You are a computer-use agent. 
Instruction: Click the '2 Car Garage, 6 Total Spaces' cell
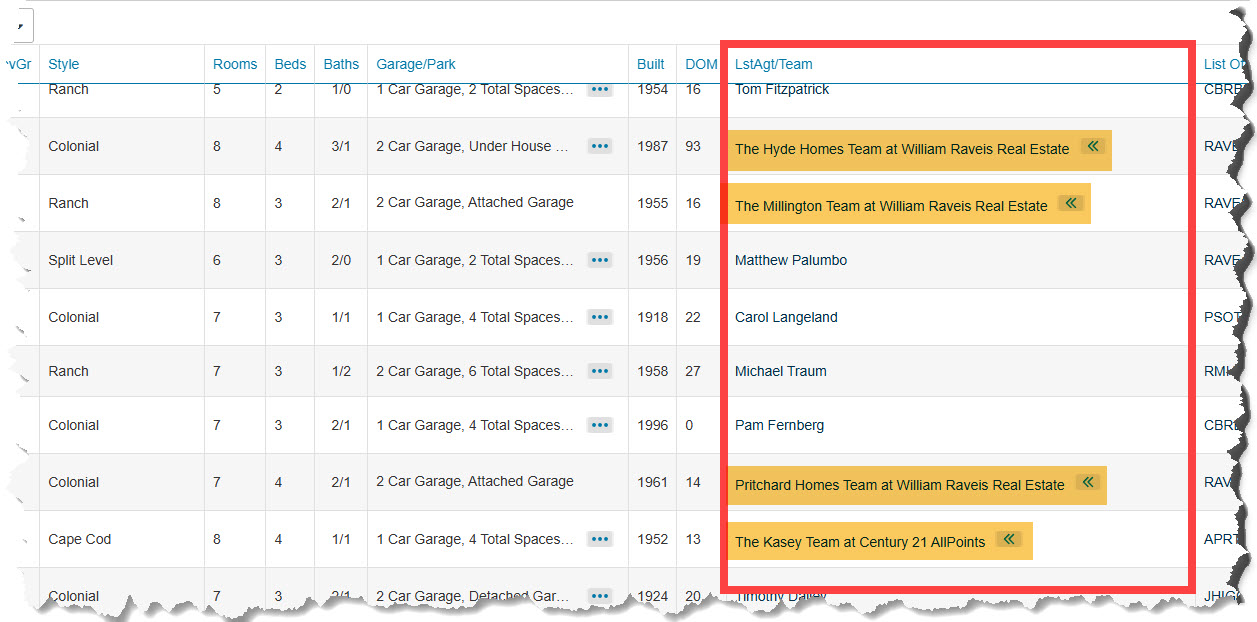pos(475,371)
